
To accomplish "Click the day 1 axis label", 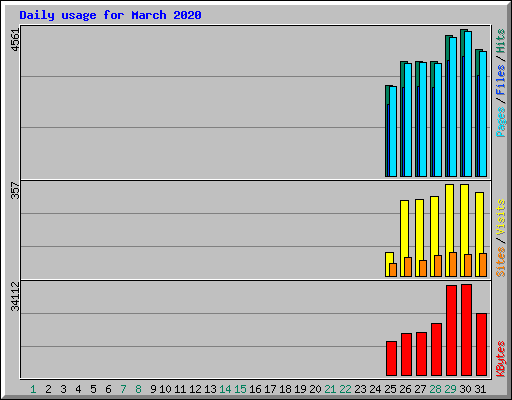I will coord(33,389).
